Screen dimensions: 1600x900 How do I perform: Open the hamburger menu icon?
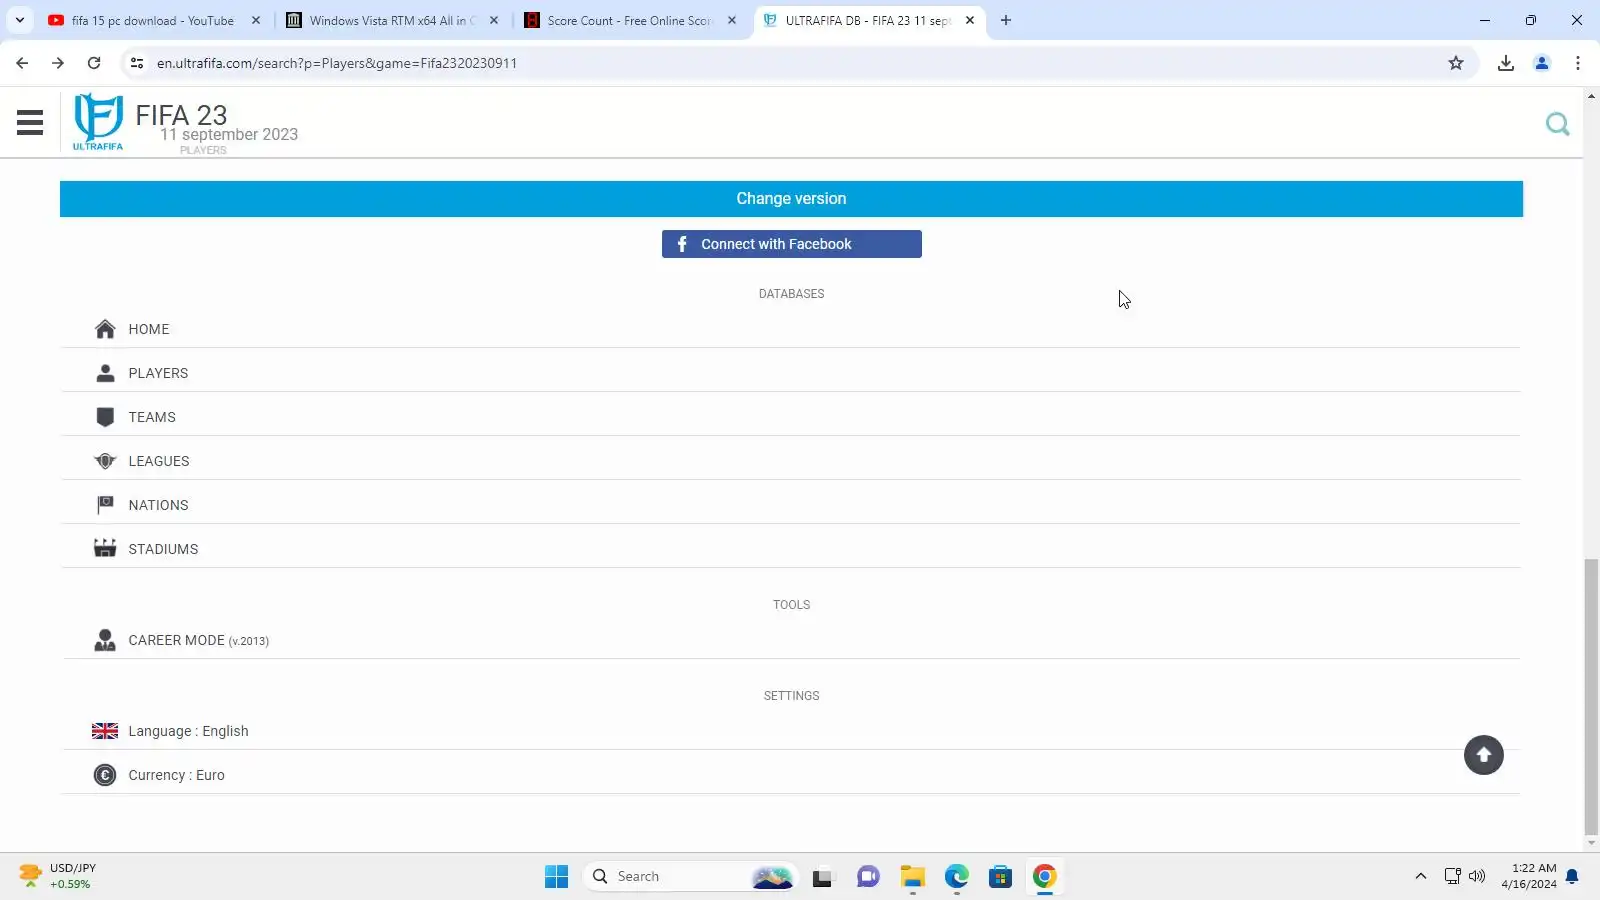tap(30, 123)
